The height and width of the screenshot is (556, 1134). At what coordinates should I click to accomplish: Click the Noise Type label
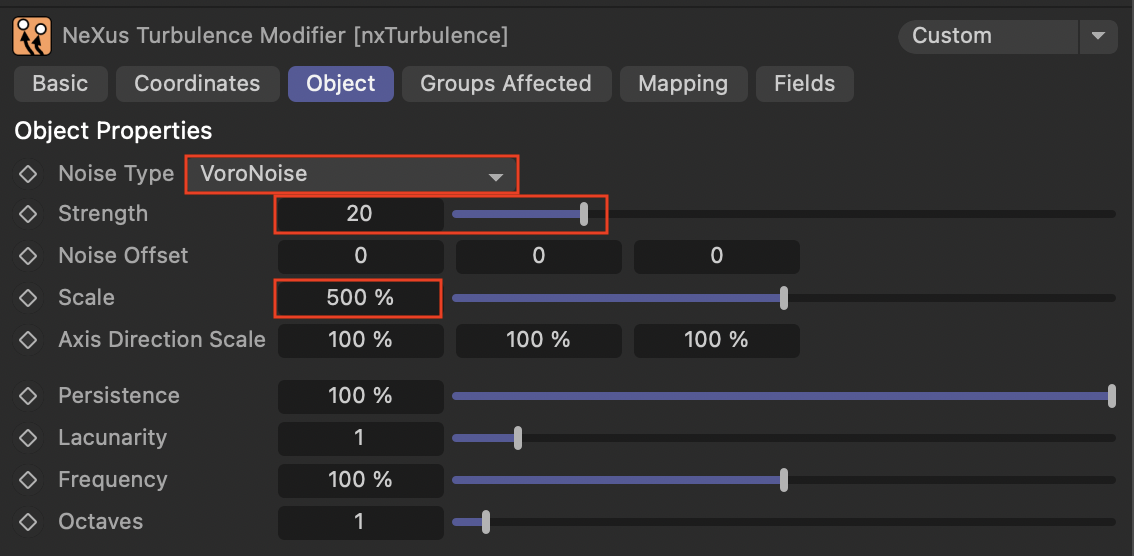pyautogui.click(x=116, y=174)
